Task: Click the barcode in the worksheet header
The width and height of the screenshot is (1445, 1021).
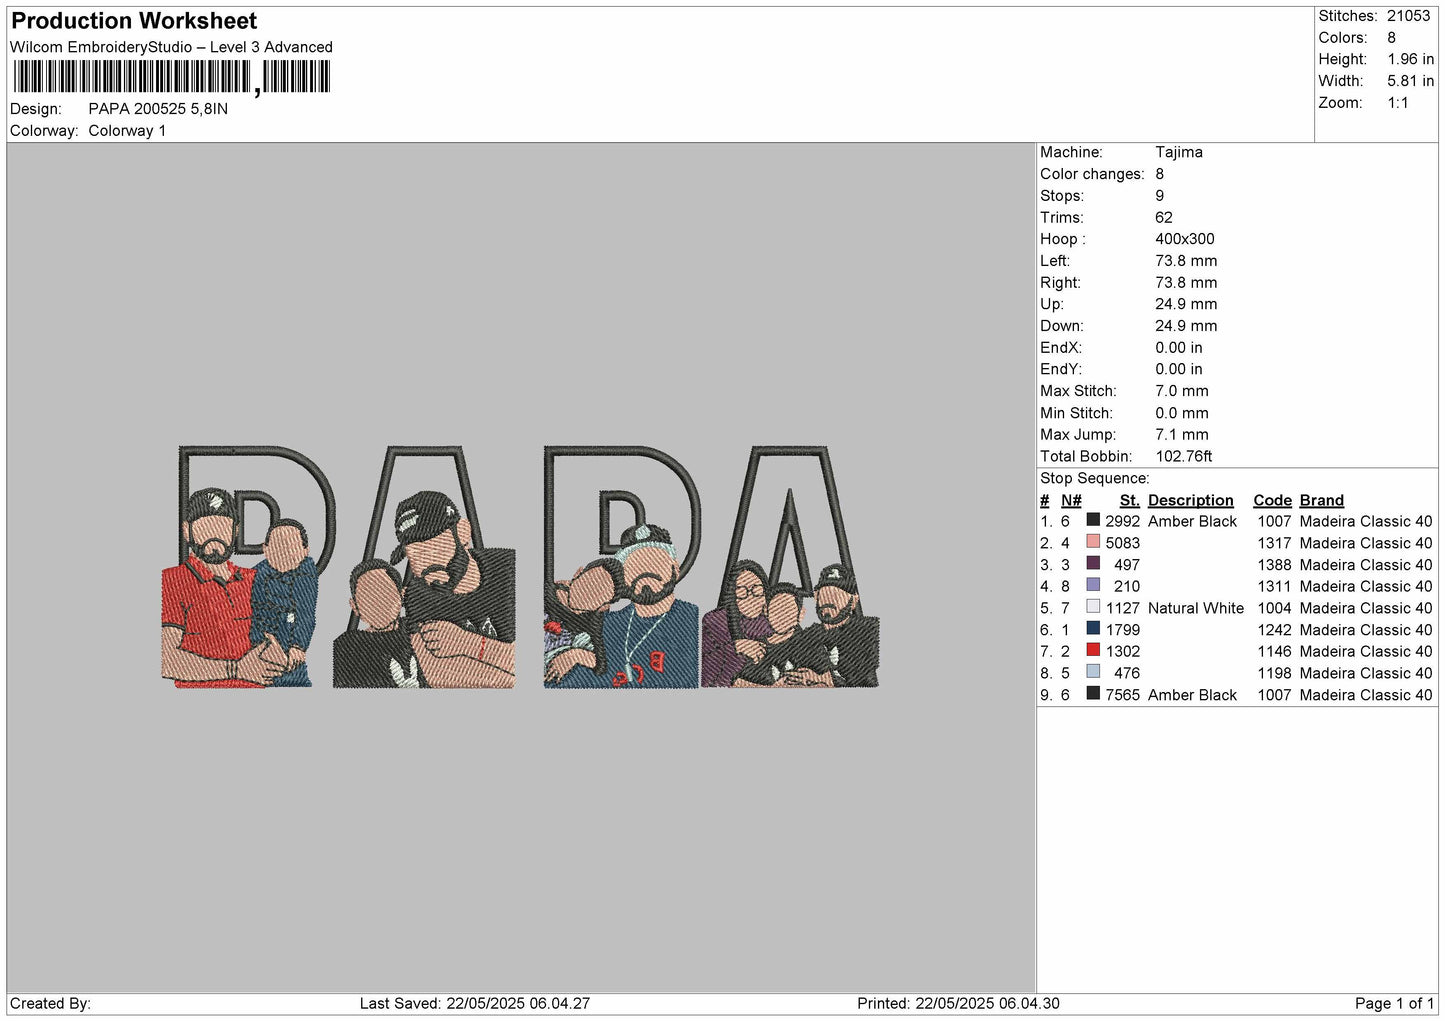Action: [171, 77]
